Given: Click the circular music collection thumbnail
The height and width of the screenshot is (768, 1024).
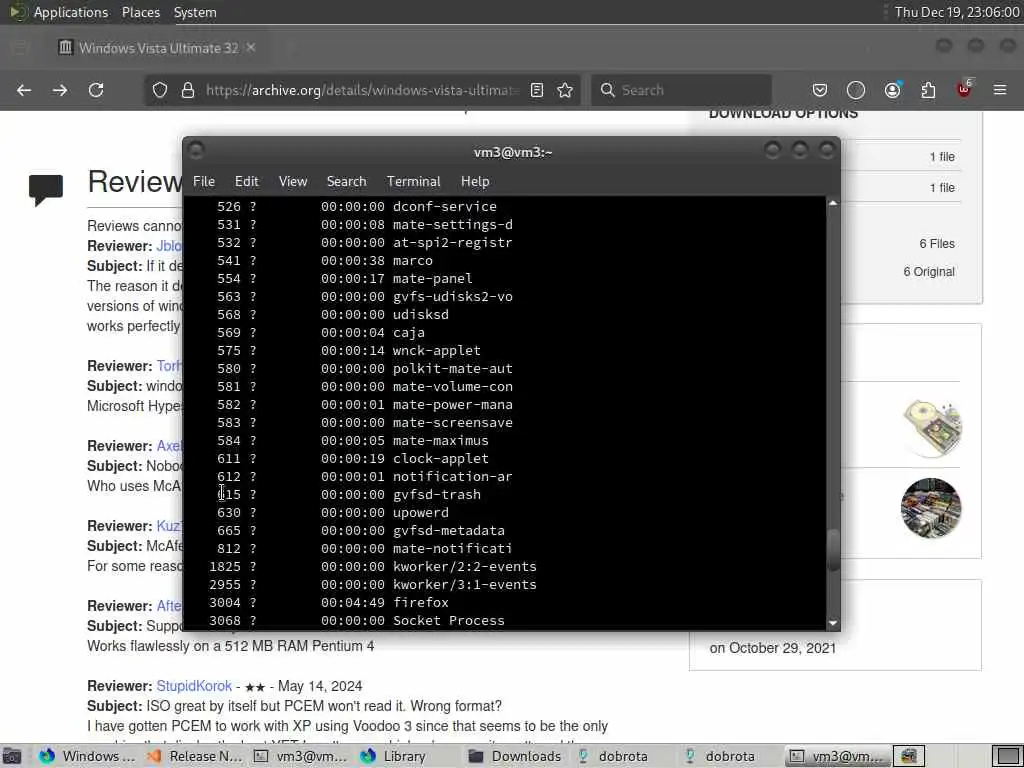Looking at the screenshot, I should click(931, 507).
